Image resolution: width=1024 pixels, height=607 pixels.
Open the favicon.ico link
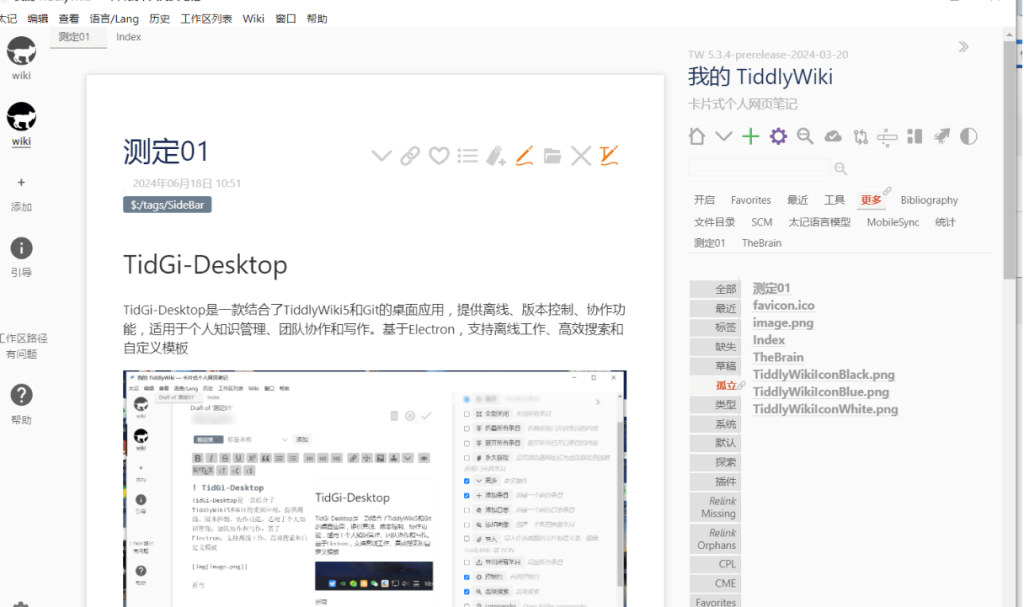point(783,305)
